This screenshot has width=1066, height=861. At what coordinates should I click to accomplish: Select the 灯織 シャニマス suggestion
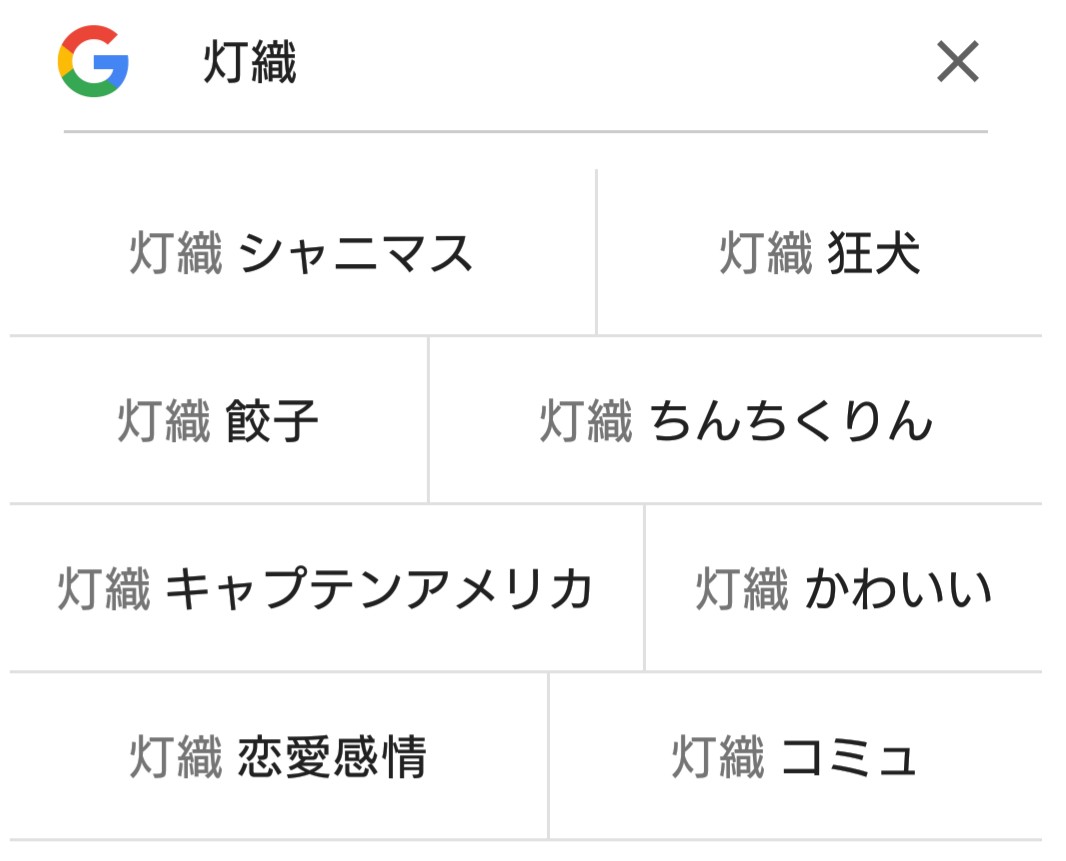coord(301,253)
